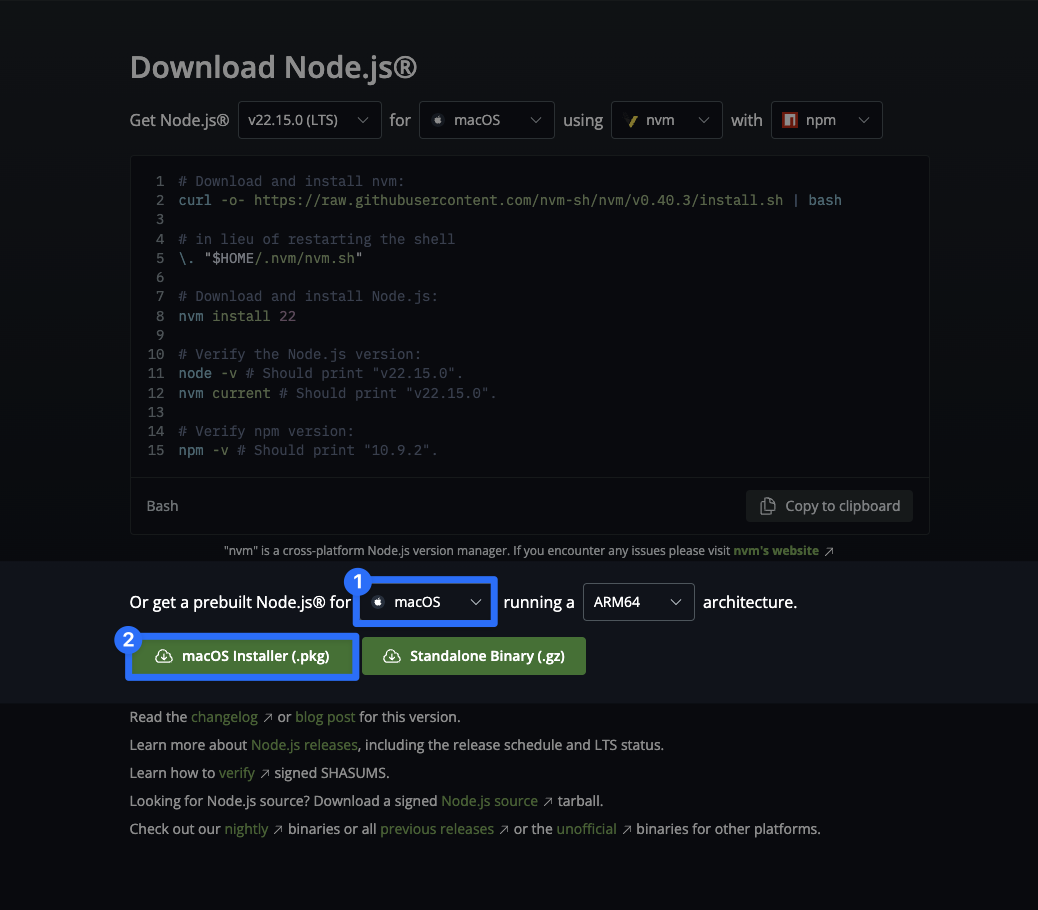Click external arrow icon after Node.js source
1038x910 pixels.
point(548,801)
